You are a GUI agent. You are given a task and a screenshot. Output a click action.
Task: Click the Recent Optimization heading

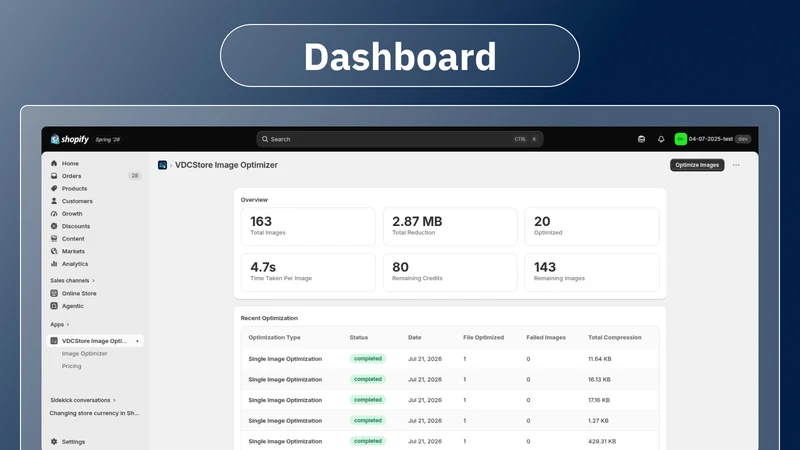pyautogui.click(x=269, y=318)
